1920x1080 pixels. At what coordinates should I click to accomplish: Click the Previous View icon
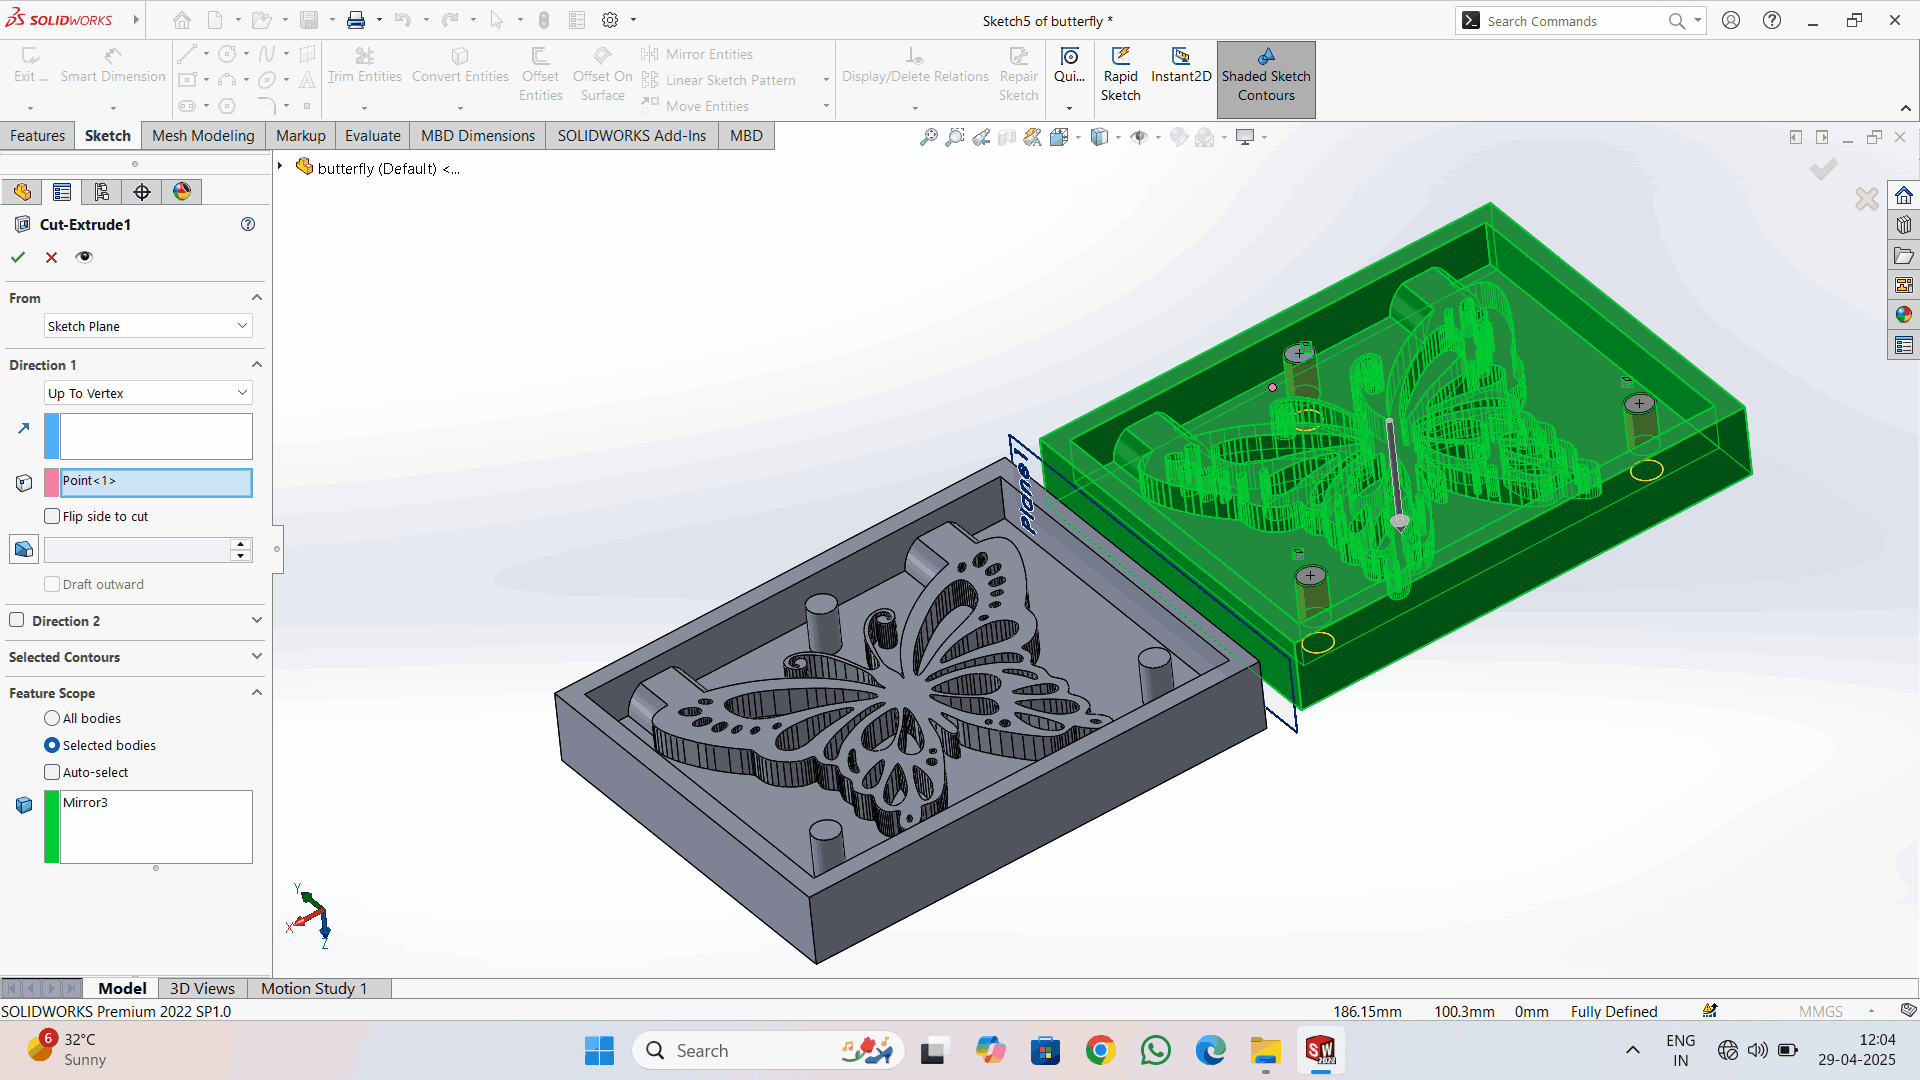981,137
